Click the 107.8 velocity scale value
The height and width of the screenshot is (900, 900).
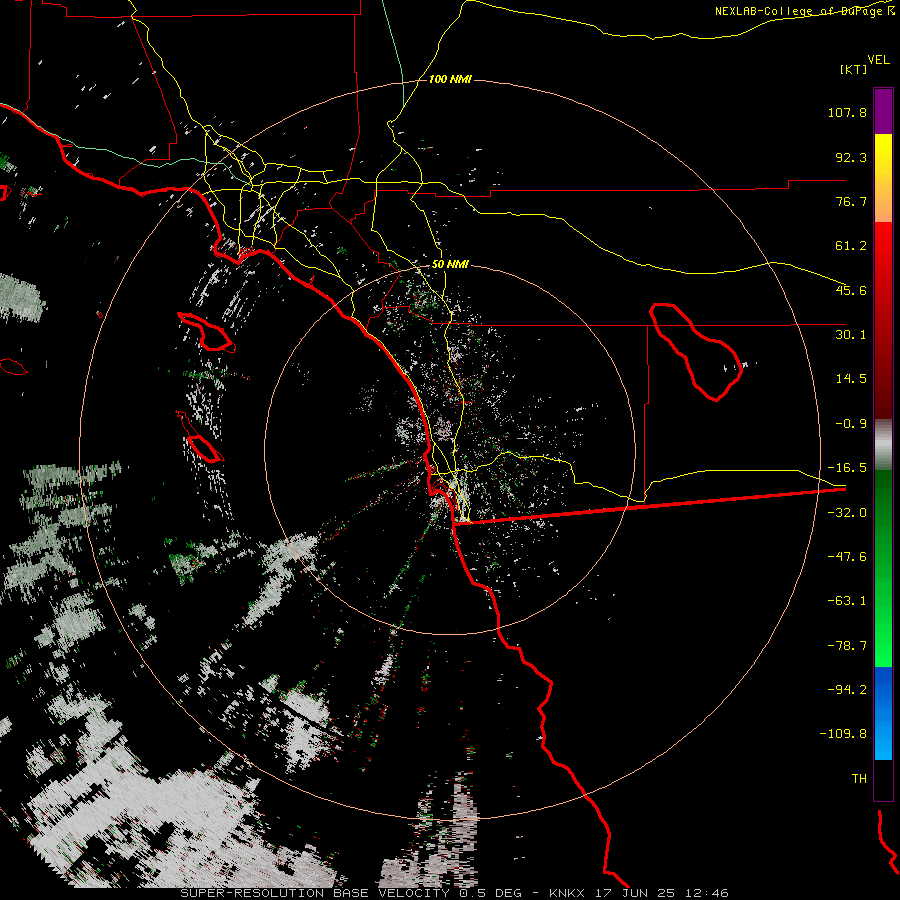coord(847,112)
